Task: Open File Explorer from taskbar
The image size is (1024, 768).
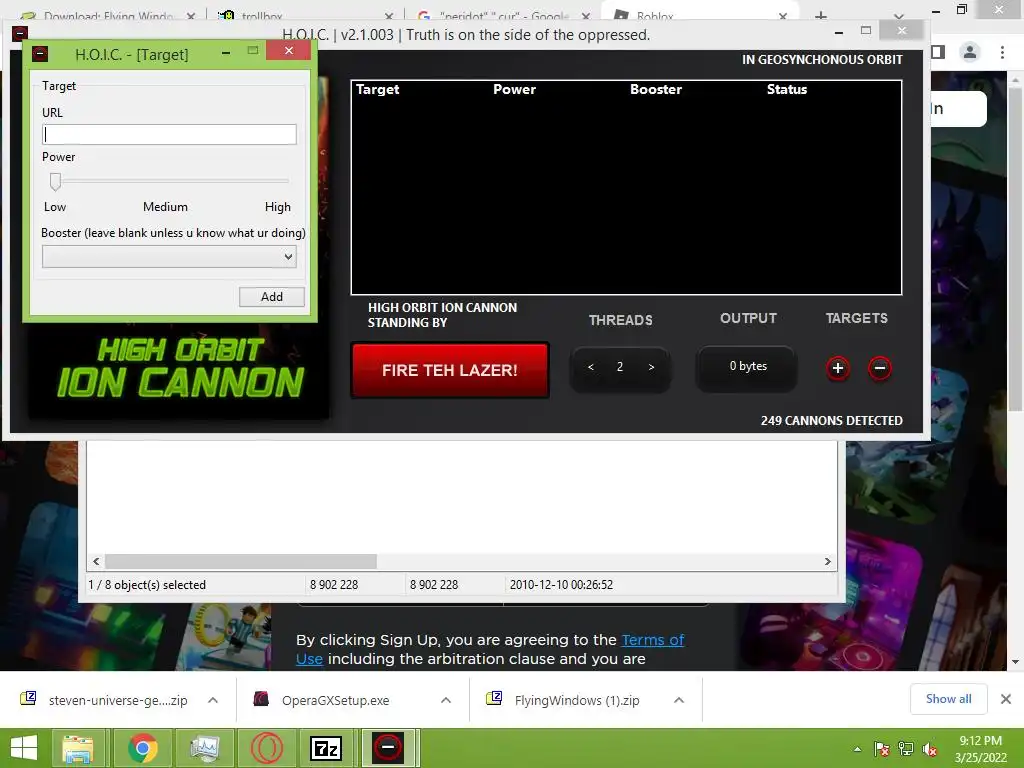Action: [78, 748]
